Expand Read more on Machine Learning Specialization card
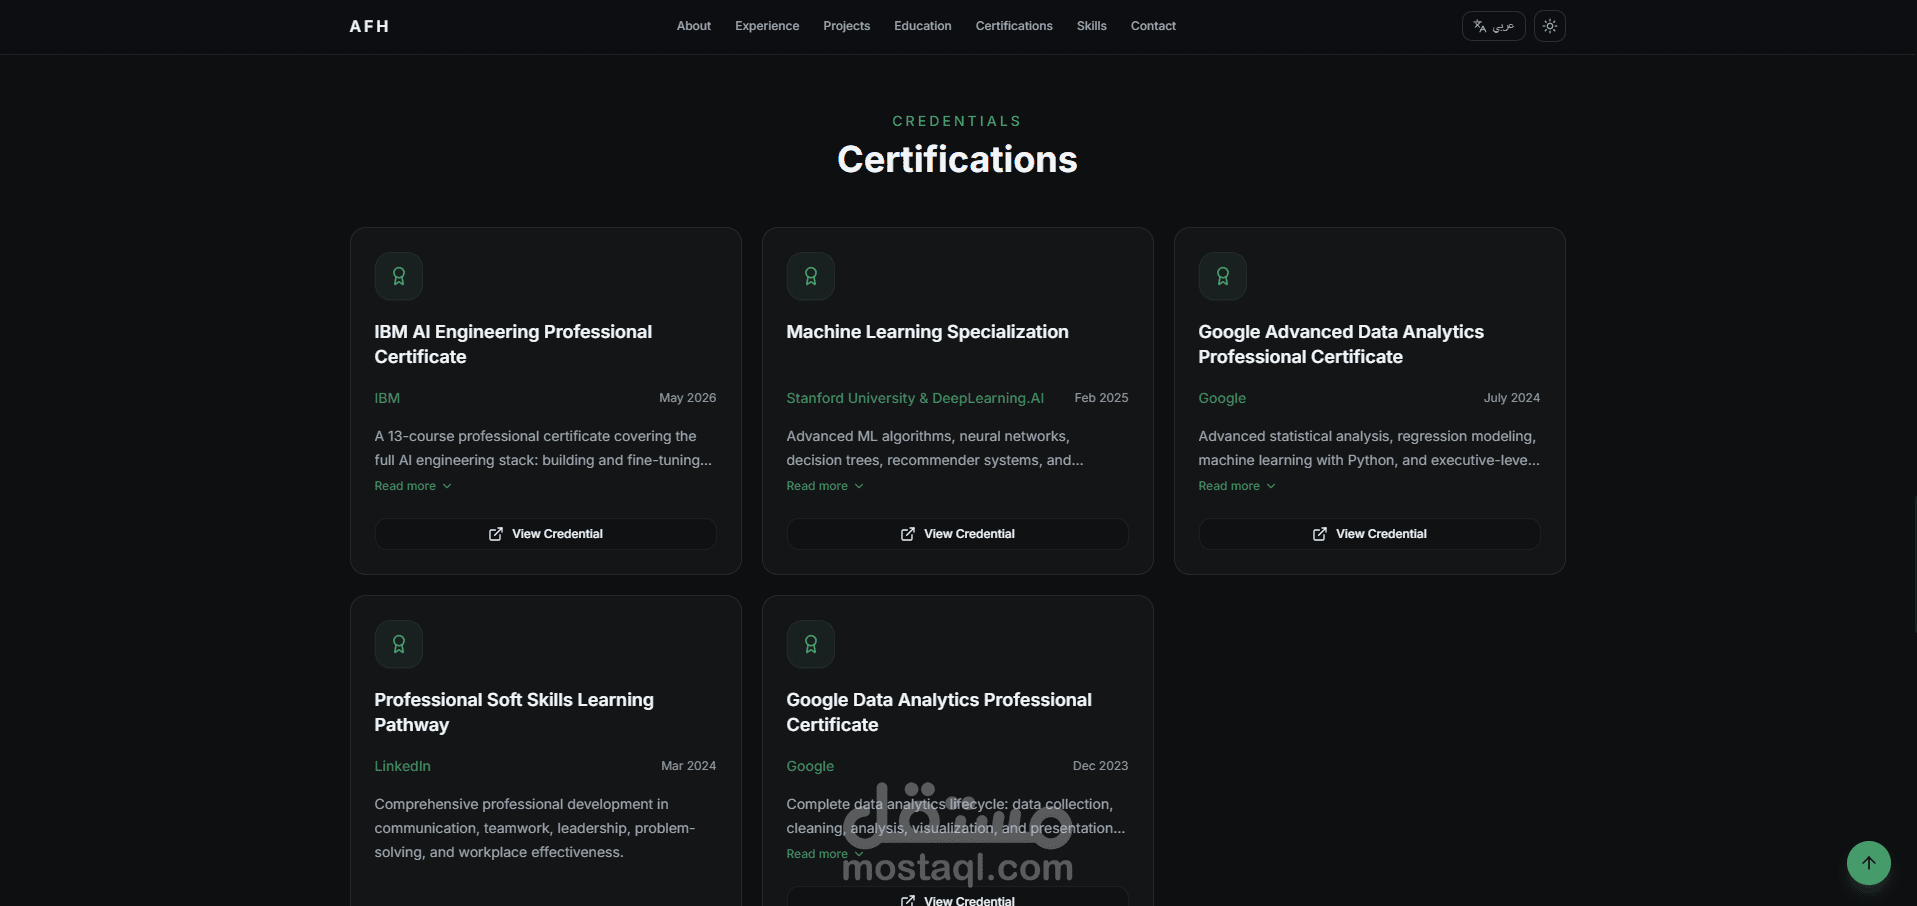The height and width of the screenshot is (906, 1917). click(x=825, y=486)
